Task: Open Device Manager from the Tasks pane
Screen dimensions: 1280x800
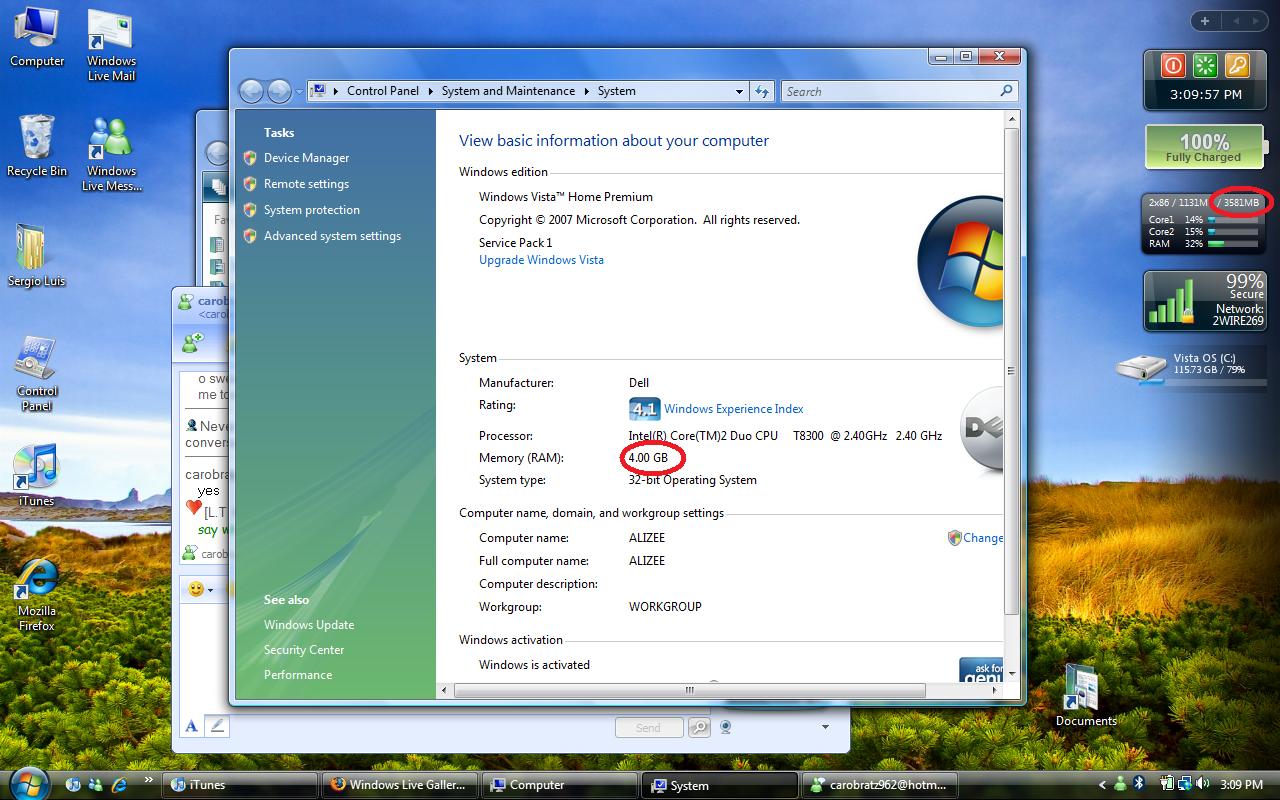Action: pyautogui.click(x=306, y=158)
